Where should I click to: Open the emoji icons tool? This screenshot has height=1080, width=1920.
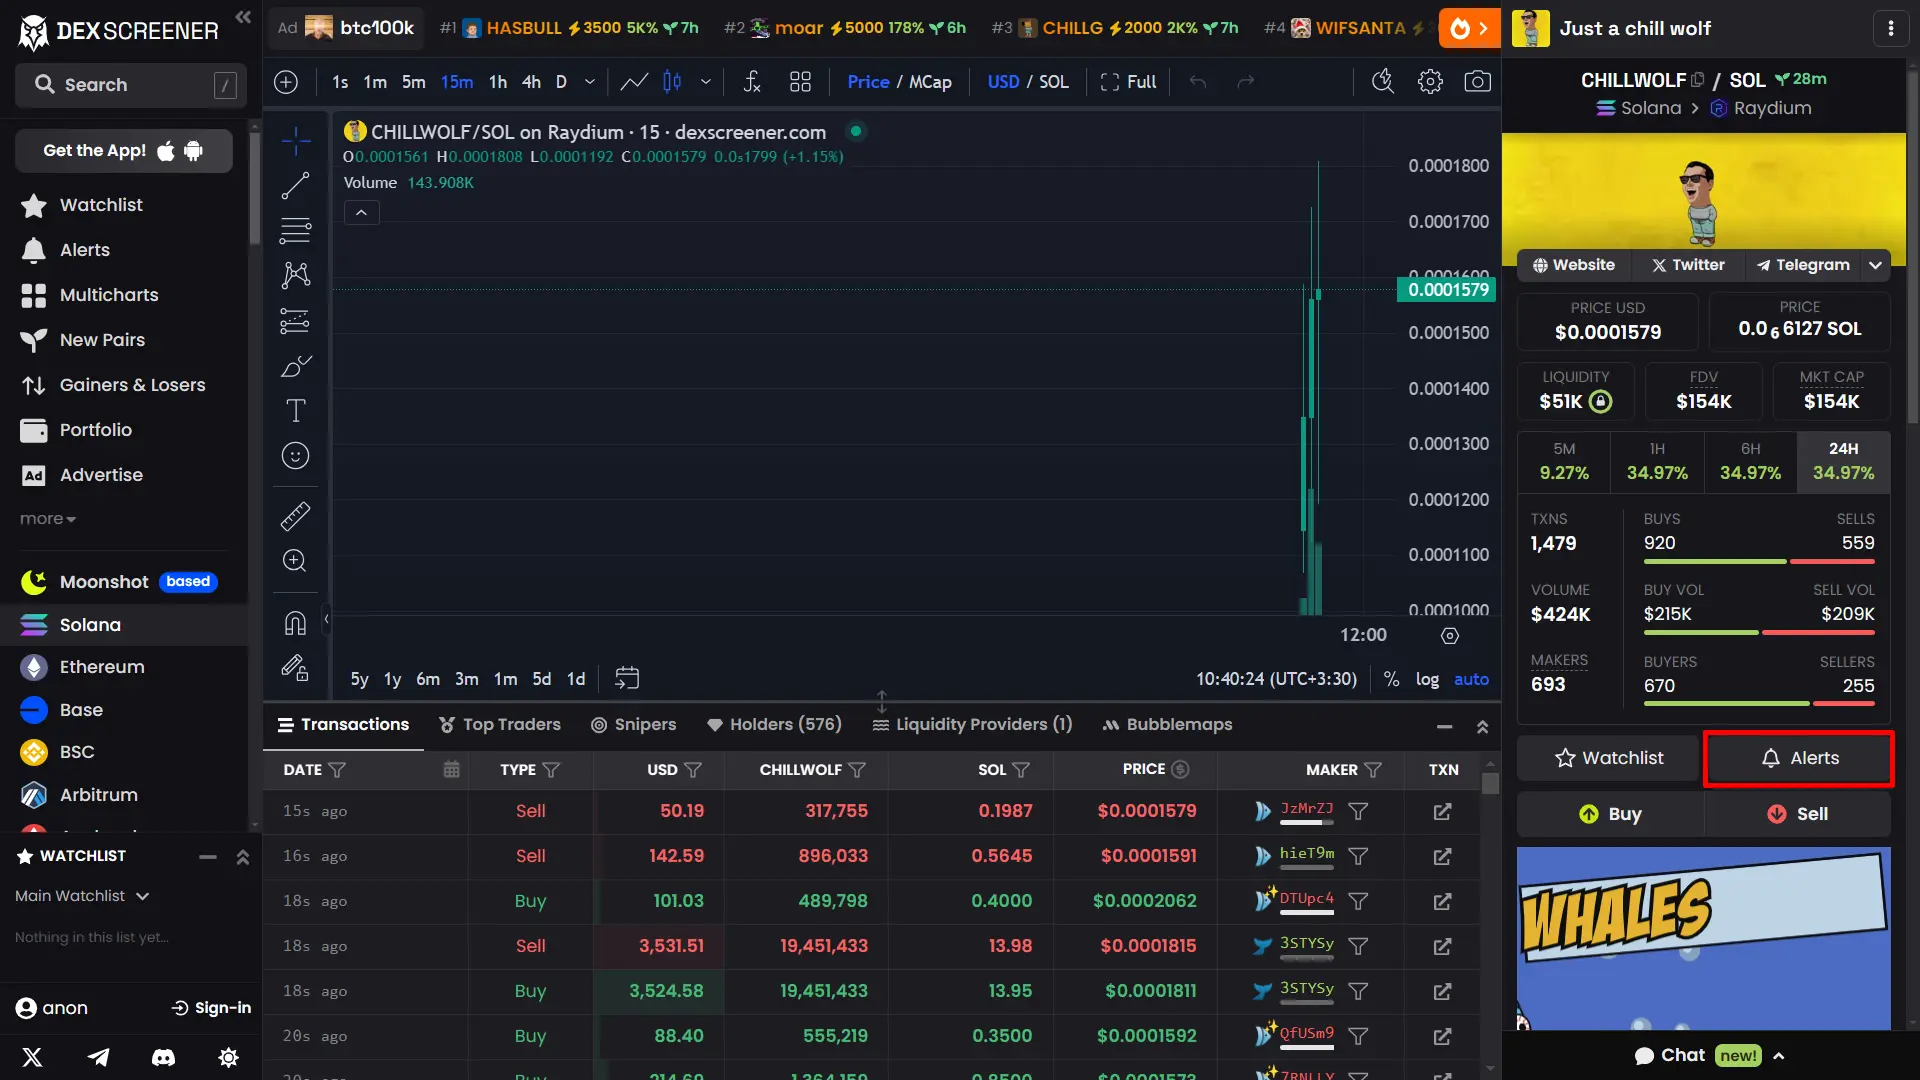(x=295, y=456)
